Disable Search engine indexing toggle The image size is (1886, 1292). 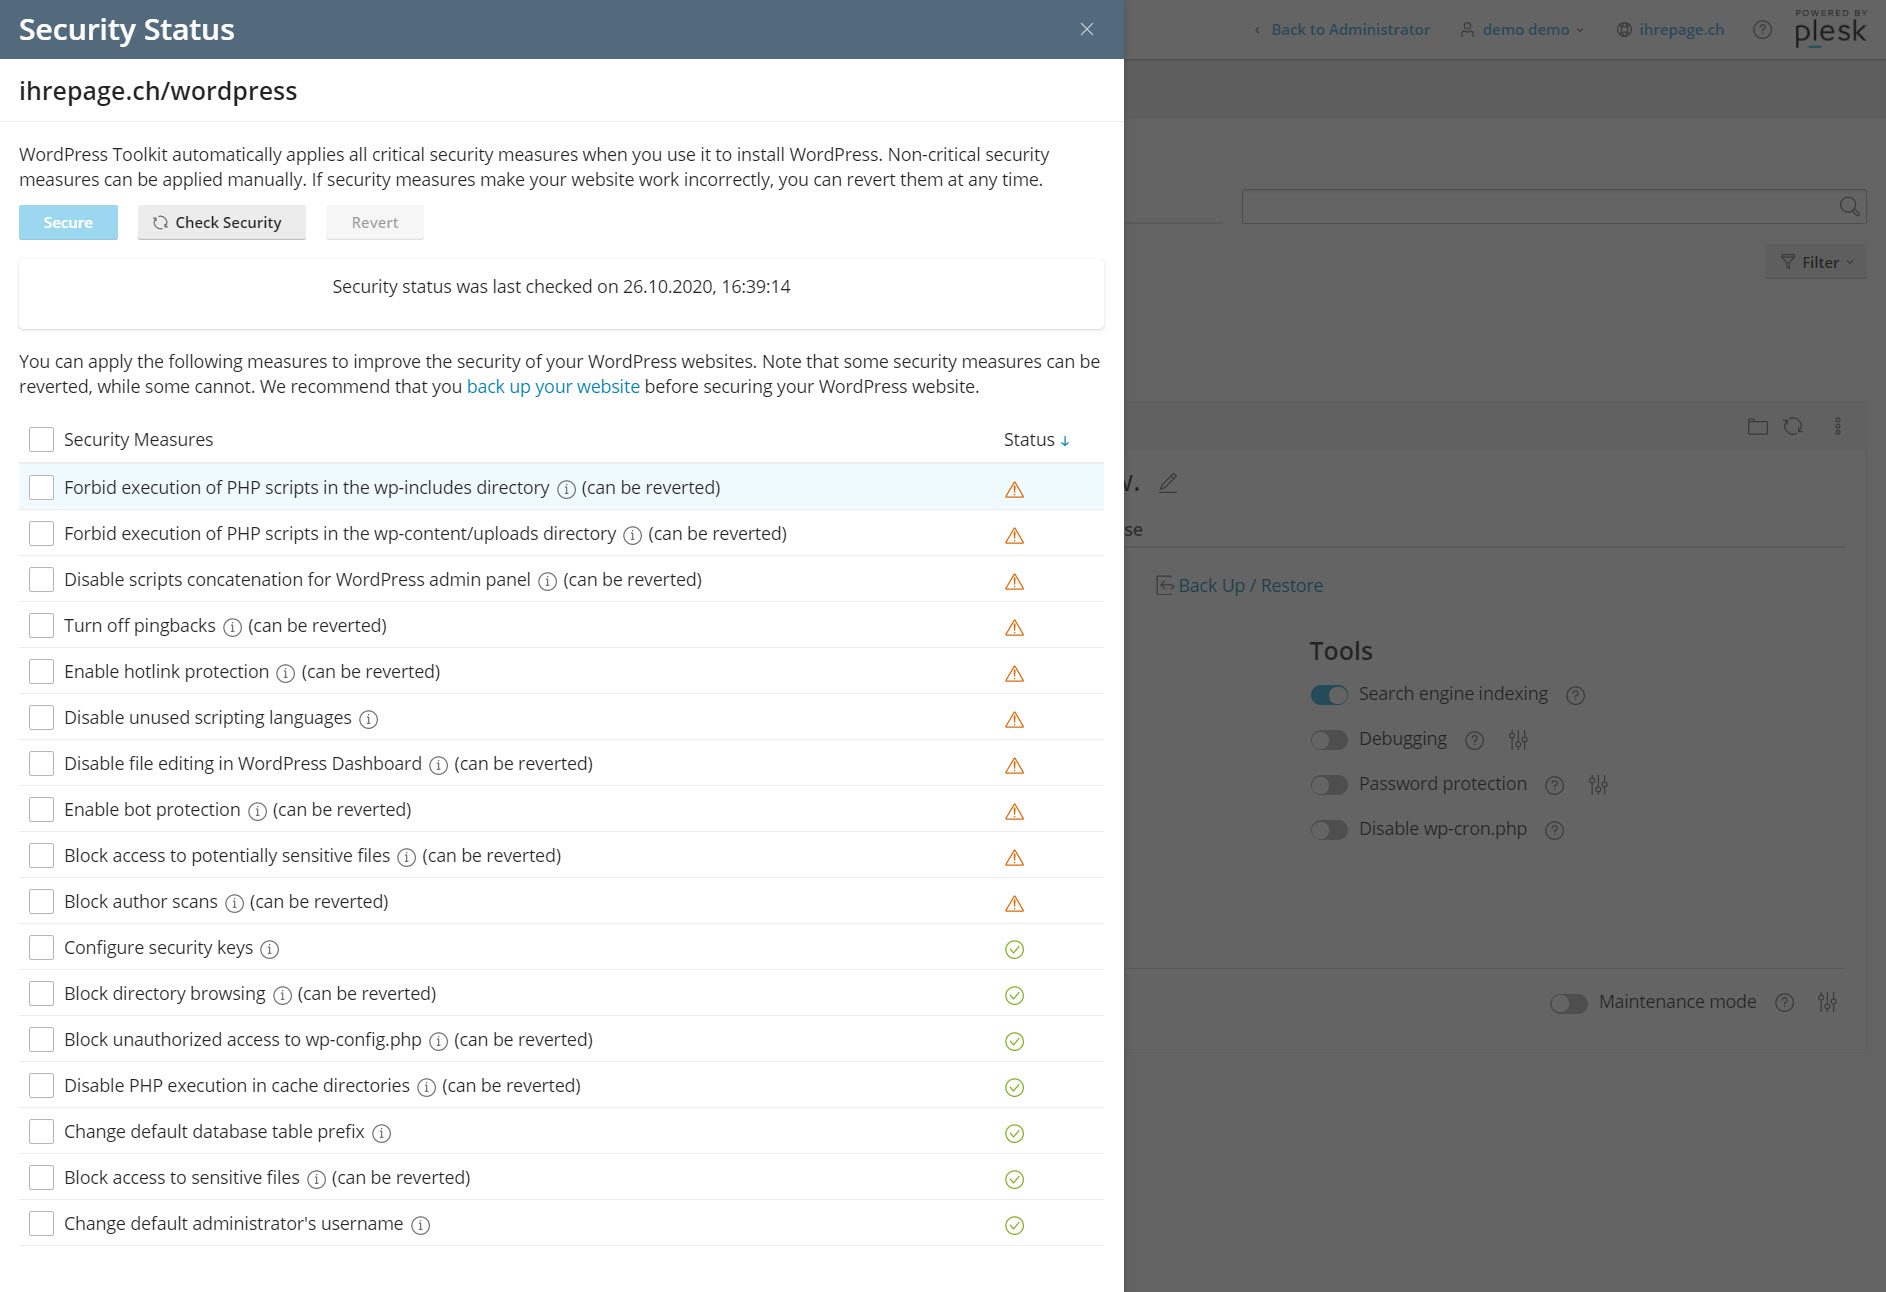coord(1329,694)
